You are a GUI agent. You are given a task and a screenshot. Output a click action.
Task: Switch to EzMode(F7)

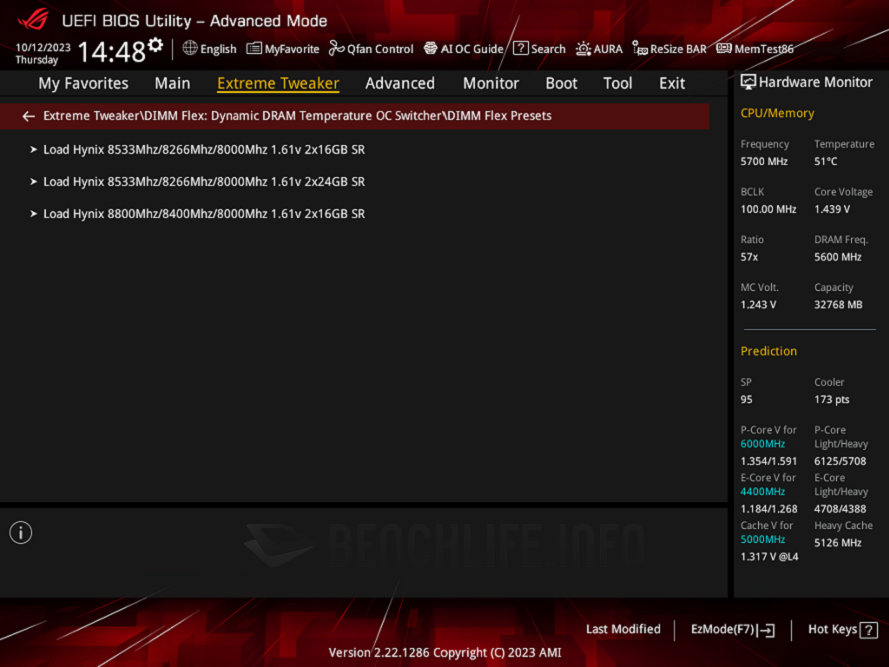coord(732,629)
